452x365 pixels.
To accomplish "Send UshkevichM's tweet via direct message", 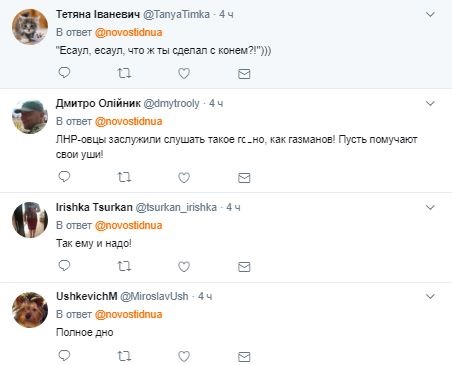I will coord(244,357).
